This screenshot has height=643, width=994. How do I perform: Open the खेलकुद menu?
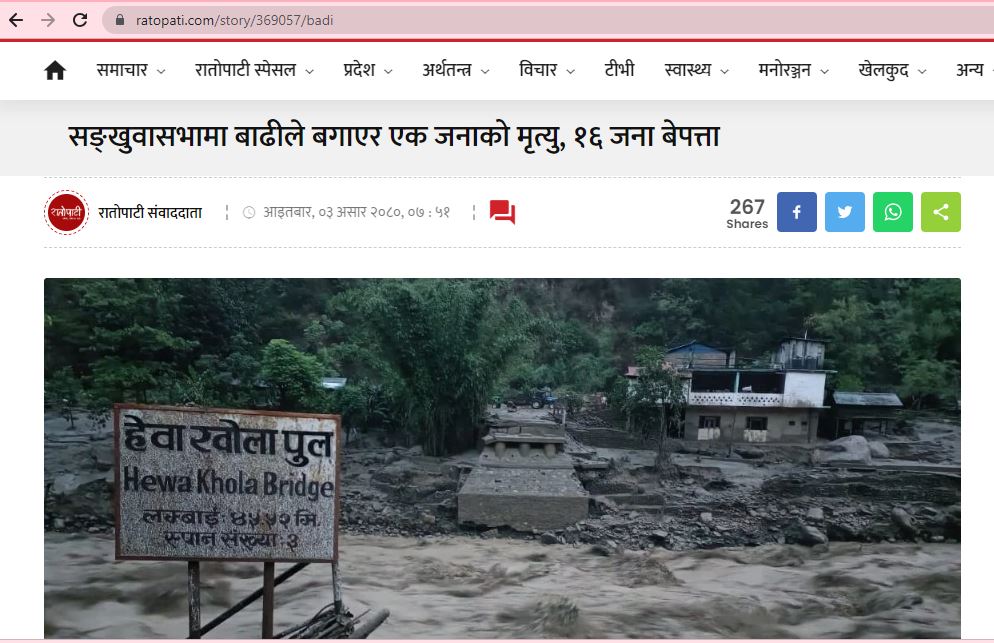point(892,70)
